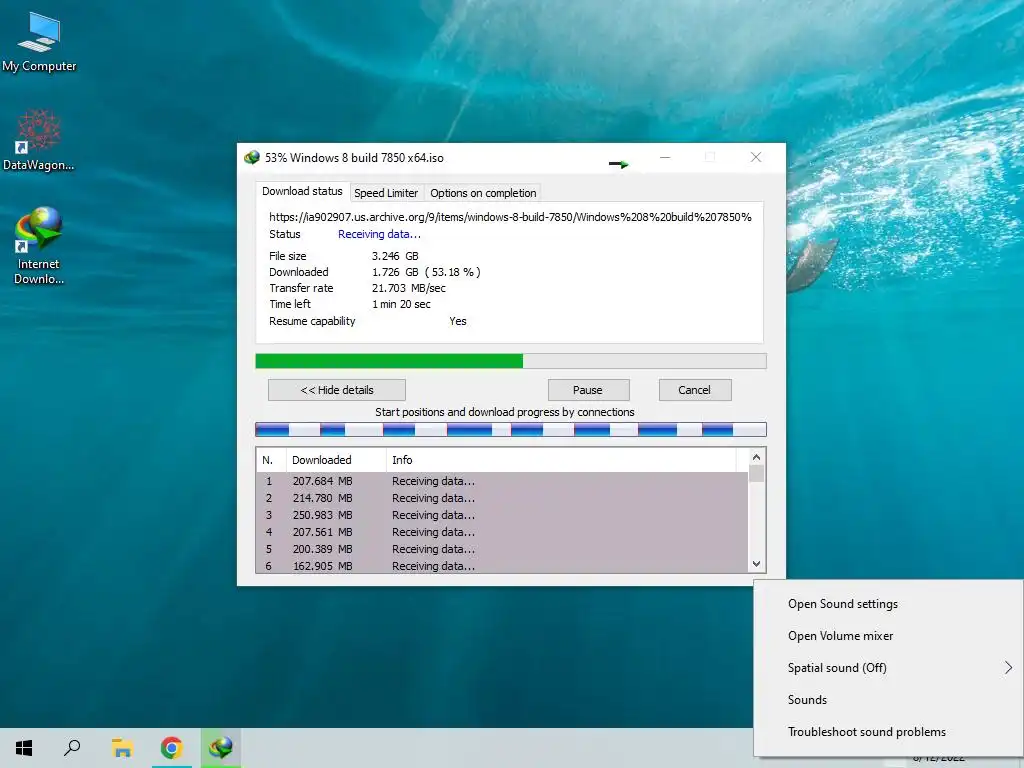The image size is (1024, 768).
Task: Click connections list scroll up arrow
Action: pyautogui.click(x=756, y=457)
